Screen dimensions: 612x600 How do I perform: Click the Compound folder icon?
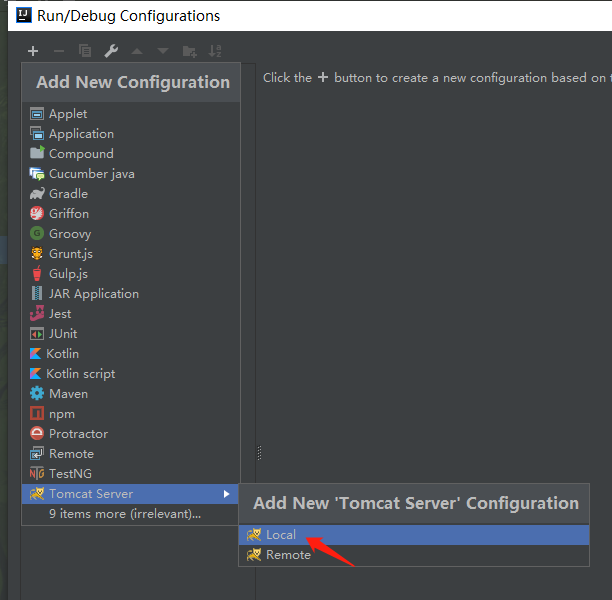point(37,153)
